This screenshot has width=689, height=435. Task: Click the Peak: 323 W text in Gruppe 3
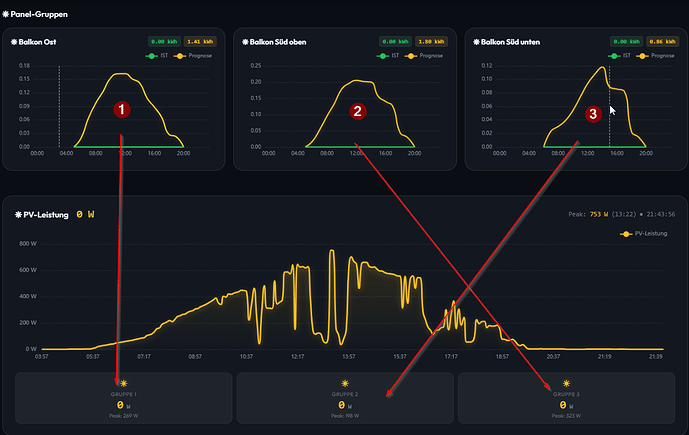[x=566, y=416]
